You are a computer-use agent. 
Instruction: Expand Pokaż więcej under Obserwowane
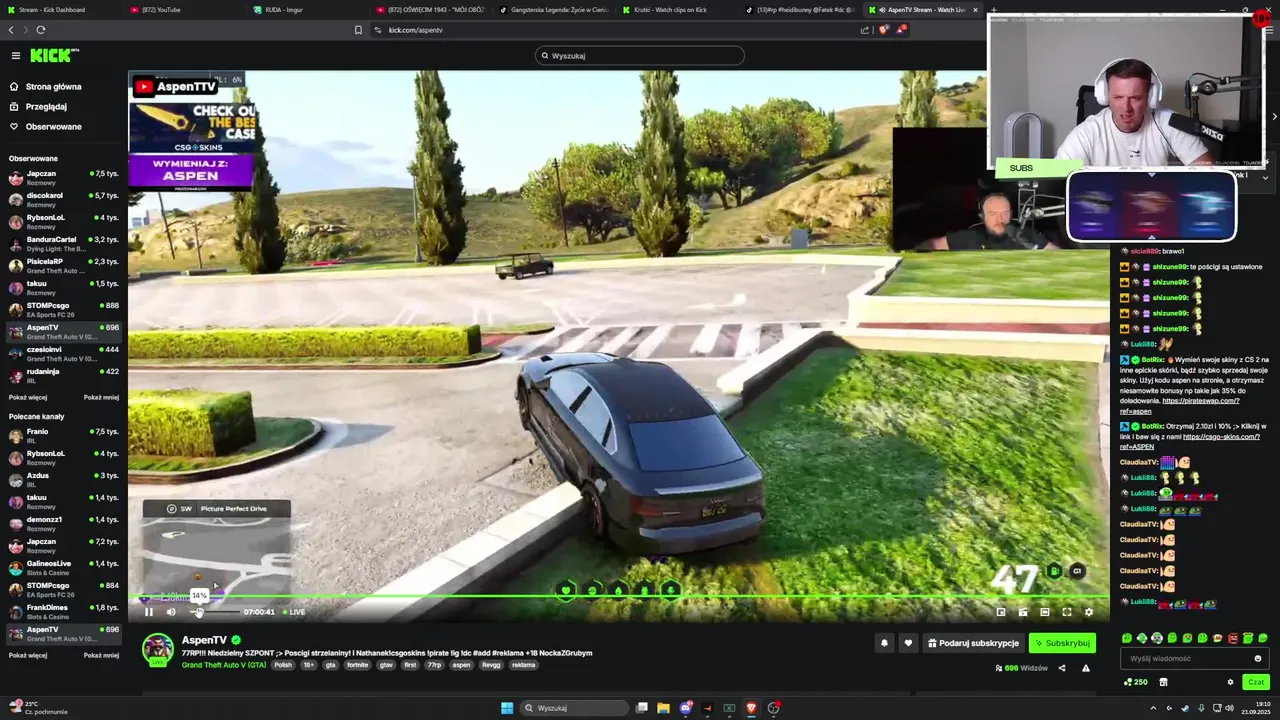(x=28, y=397)
